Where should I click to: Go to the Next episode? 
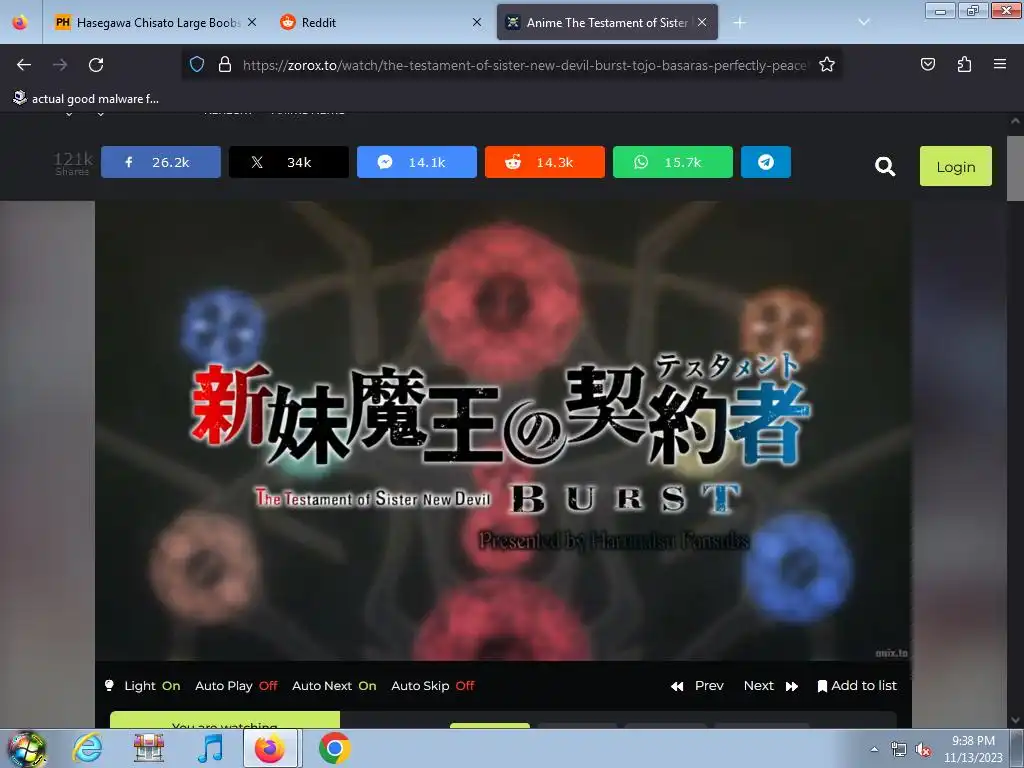(771, 686)
